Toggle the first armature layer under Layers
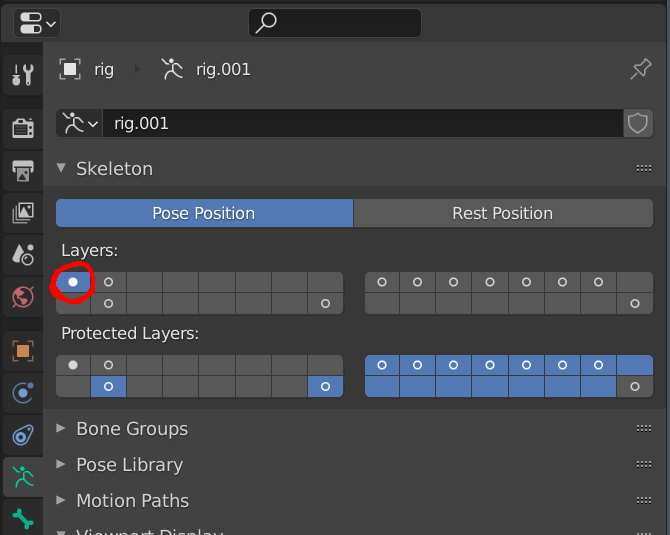This screenshot has width=670, height=535. [73, 282]
